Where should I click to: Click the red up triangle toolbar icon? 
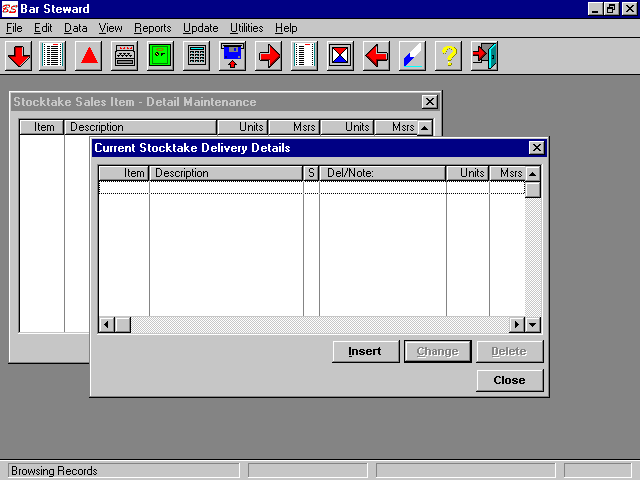(88, 56)
